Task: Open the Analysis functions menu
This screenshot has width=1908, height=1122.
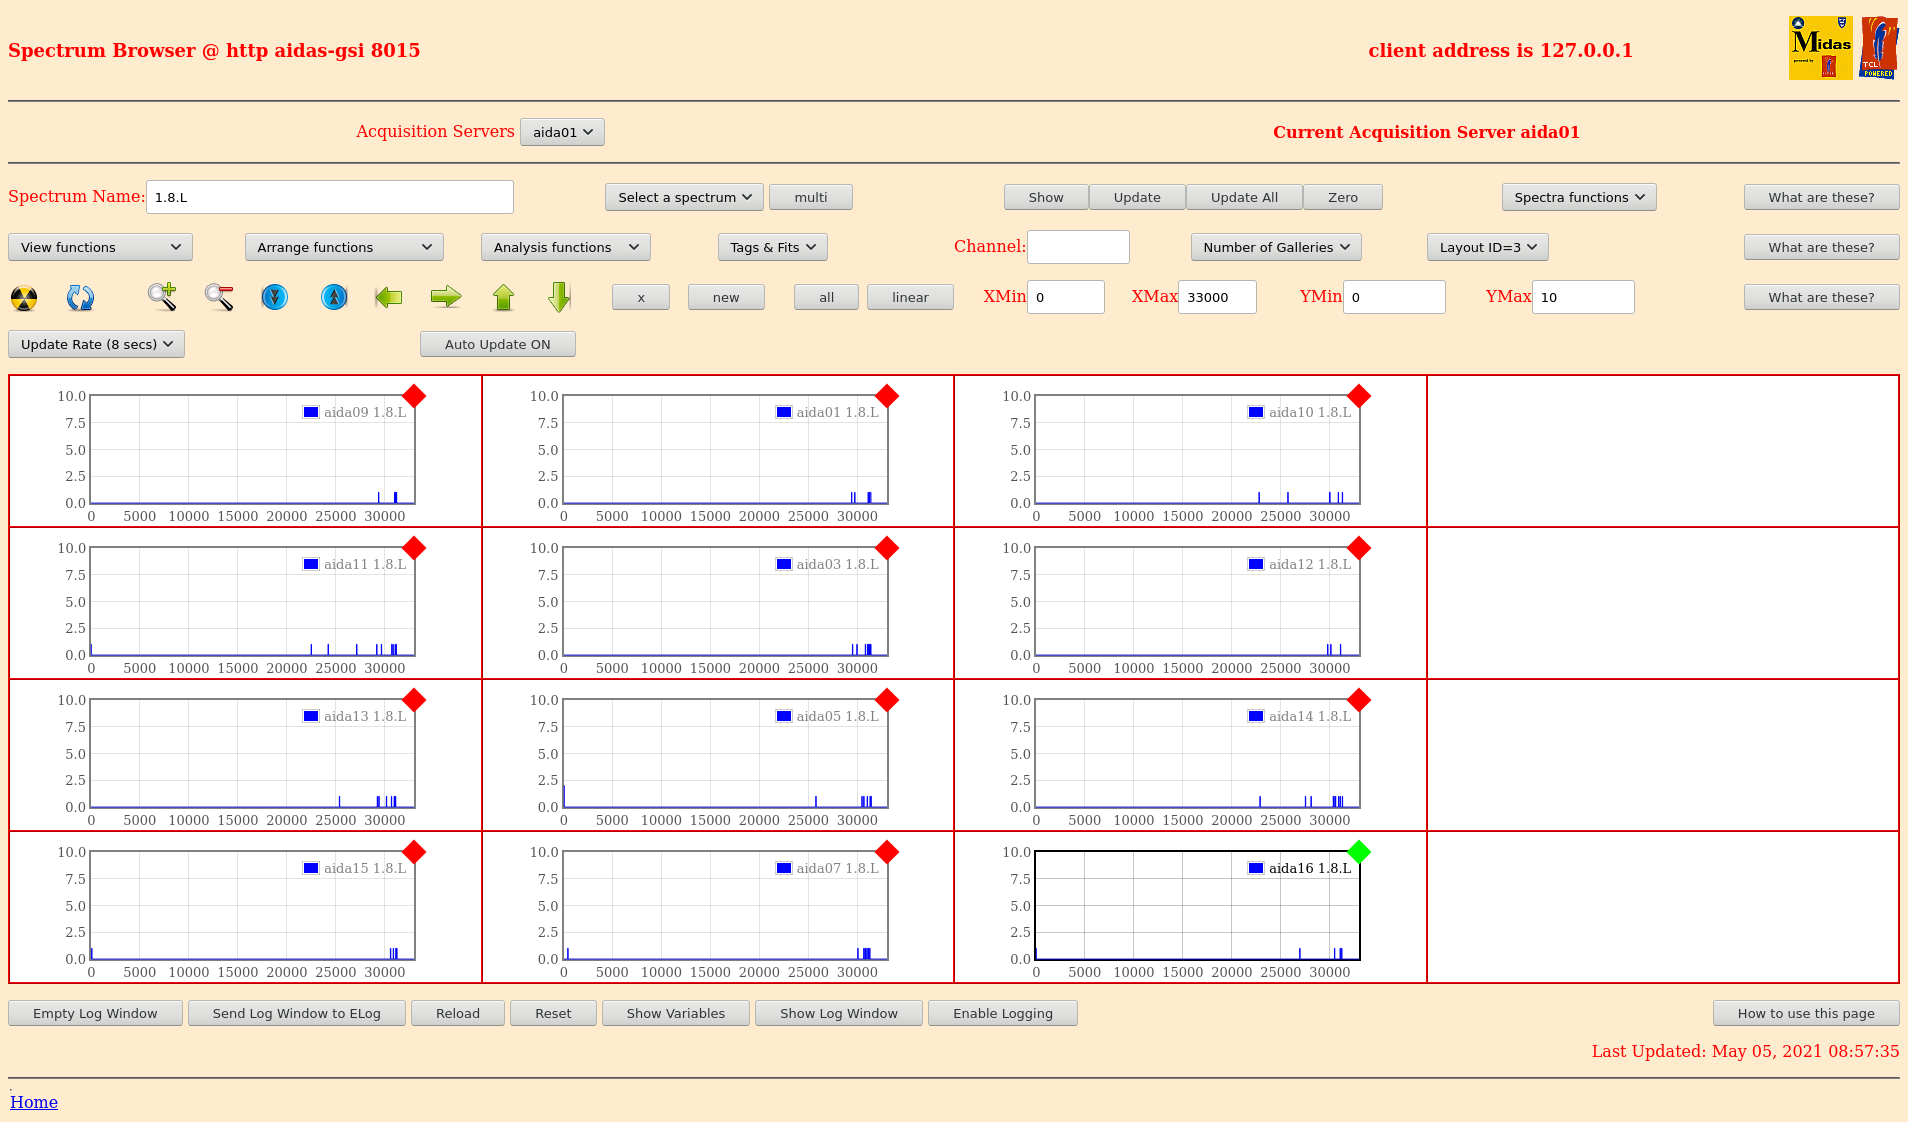Action: click(565, 247)
